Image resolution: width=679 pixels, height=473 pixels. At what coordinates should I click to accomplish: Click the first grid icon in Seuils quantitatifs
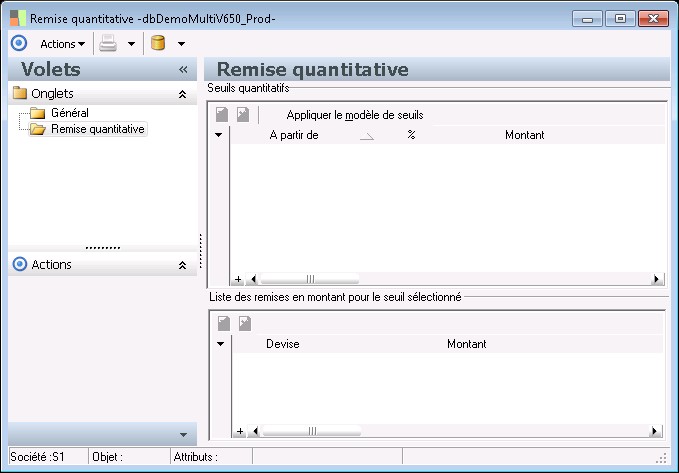click(x=222, y=114)
